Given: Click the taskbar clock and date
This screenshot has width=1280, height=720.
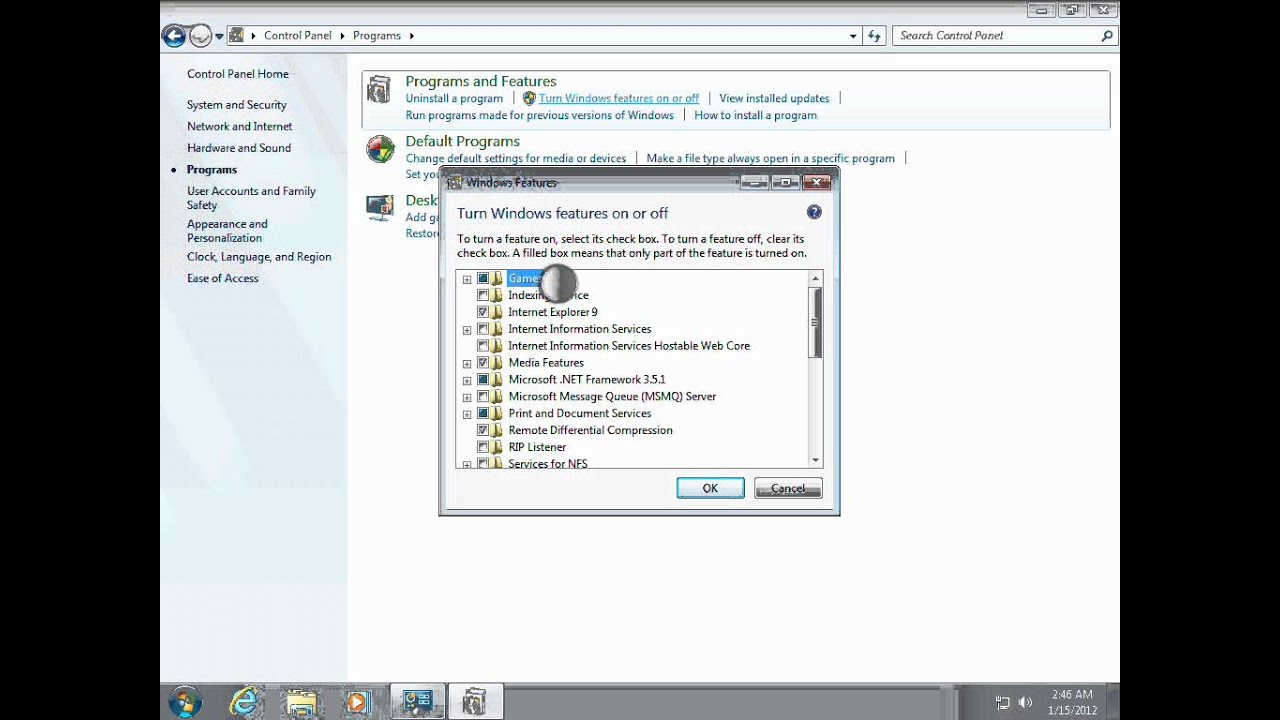Looking at the screenshot, I should (1071, 702).
